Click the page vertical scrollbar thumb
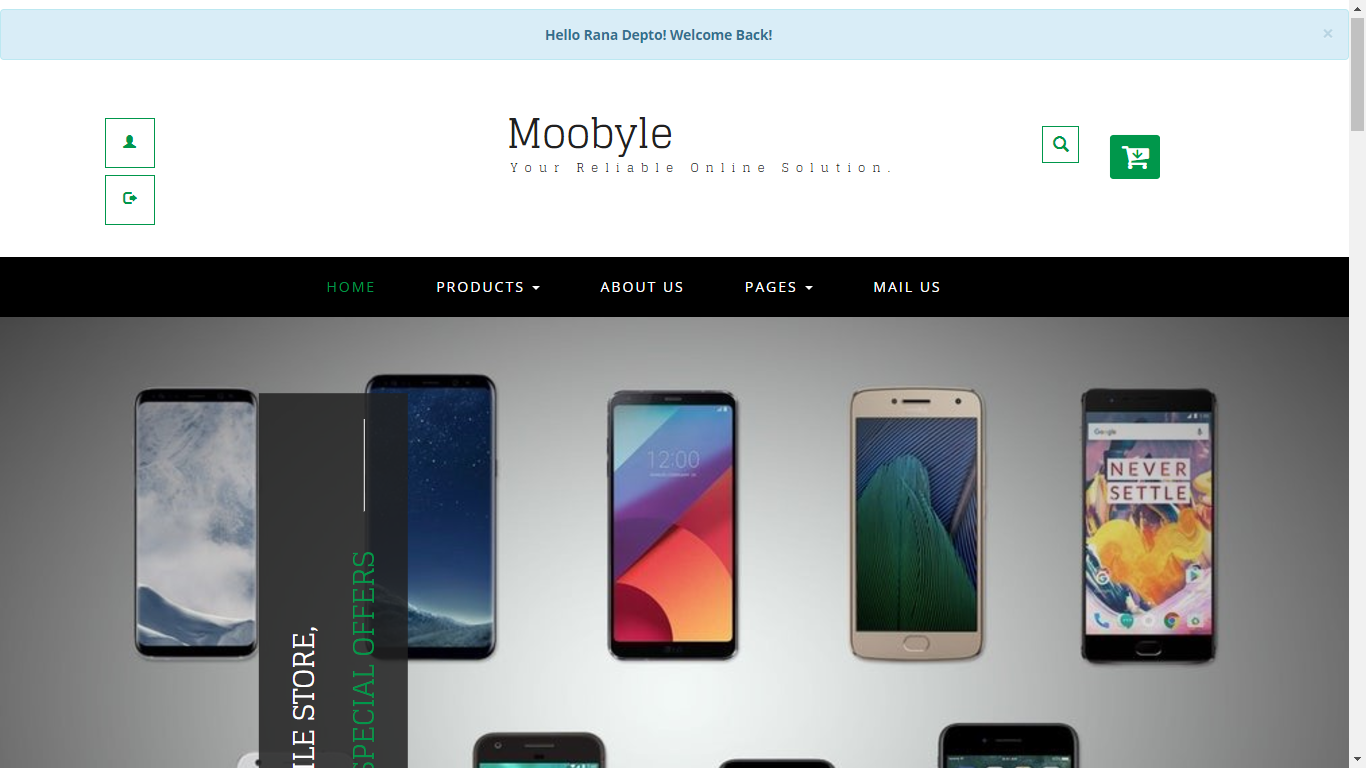 point(1357,73)
